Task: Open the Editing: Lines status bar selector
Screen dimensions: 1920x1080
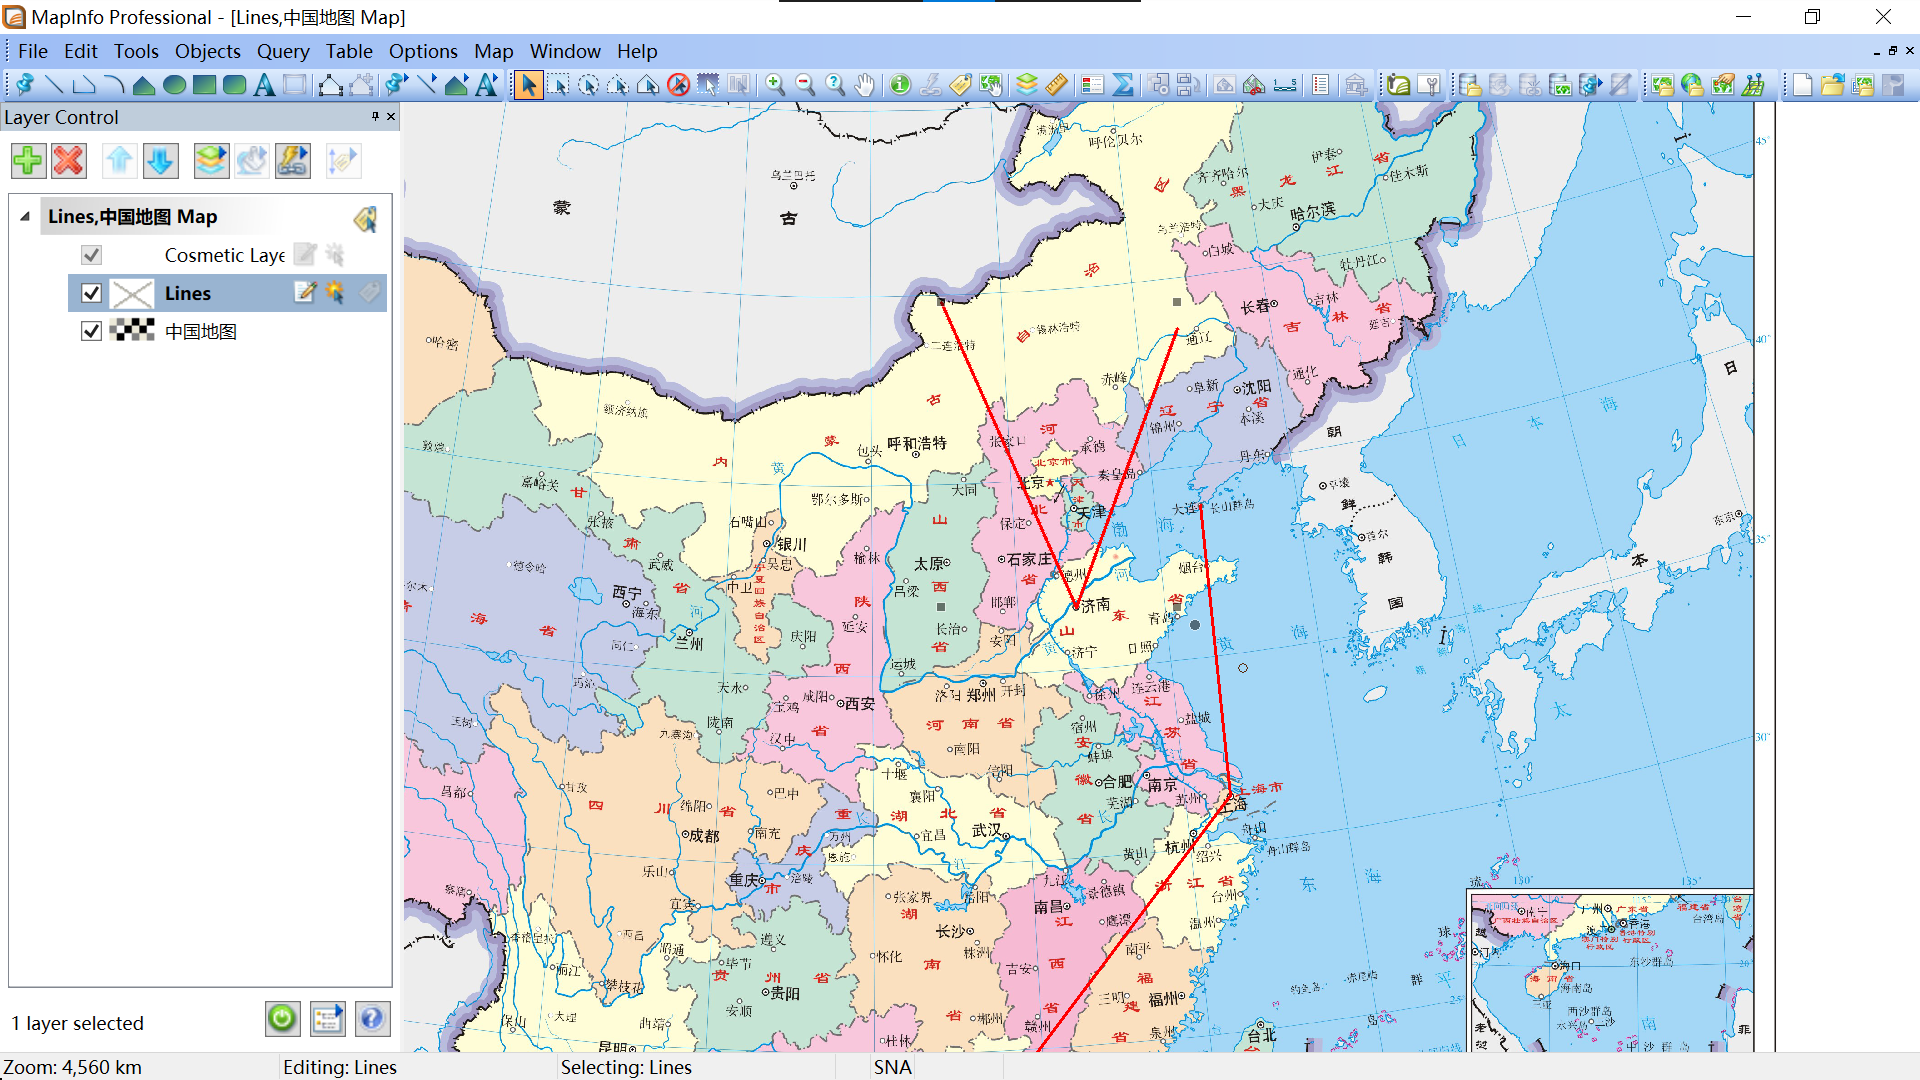Action: coord(340,1067)
